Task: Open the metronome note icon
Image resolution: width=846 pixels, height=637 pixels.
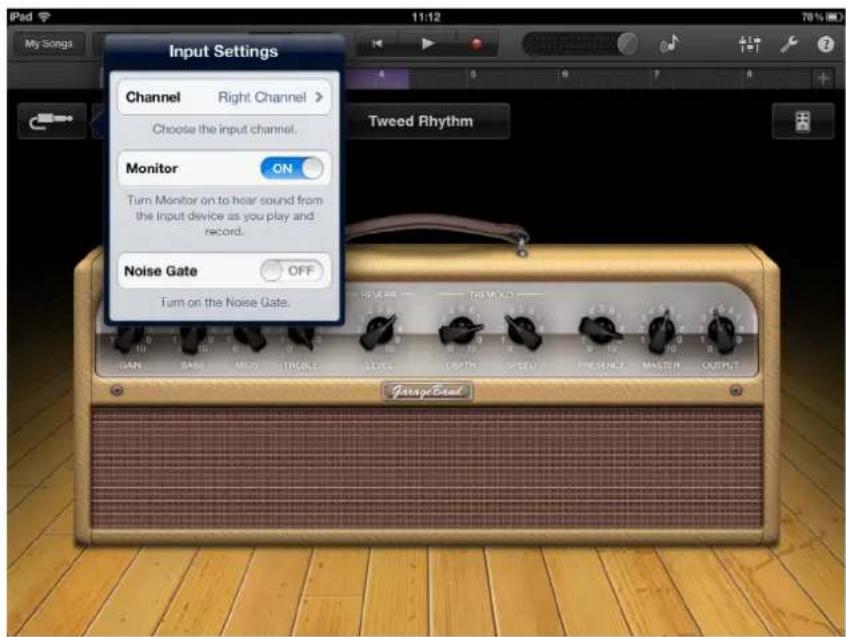Action: (x=670, y=44)
